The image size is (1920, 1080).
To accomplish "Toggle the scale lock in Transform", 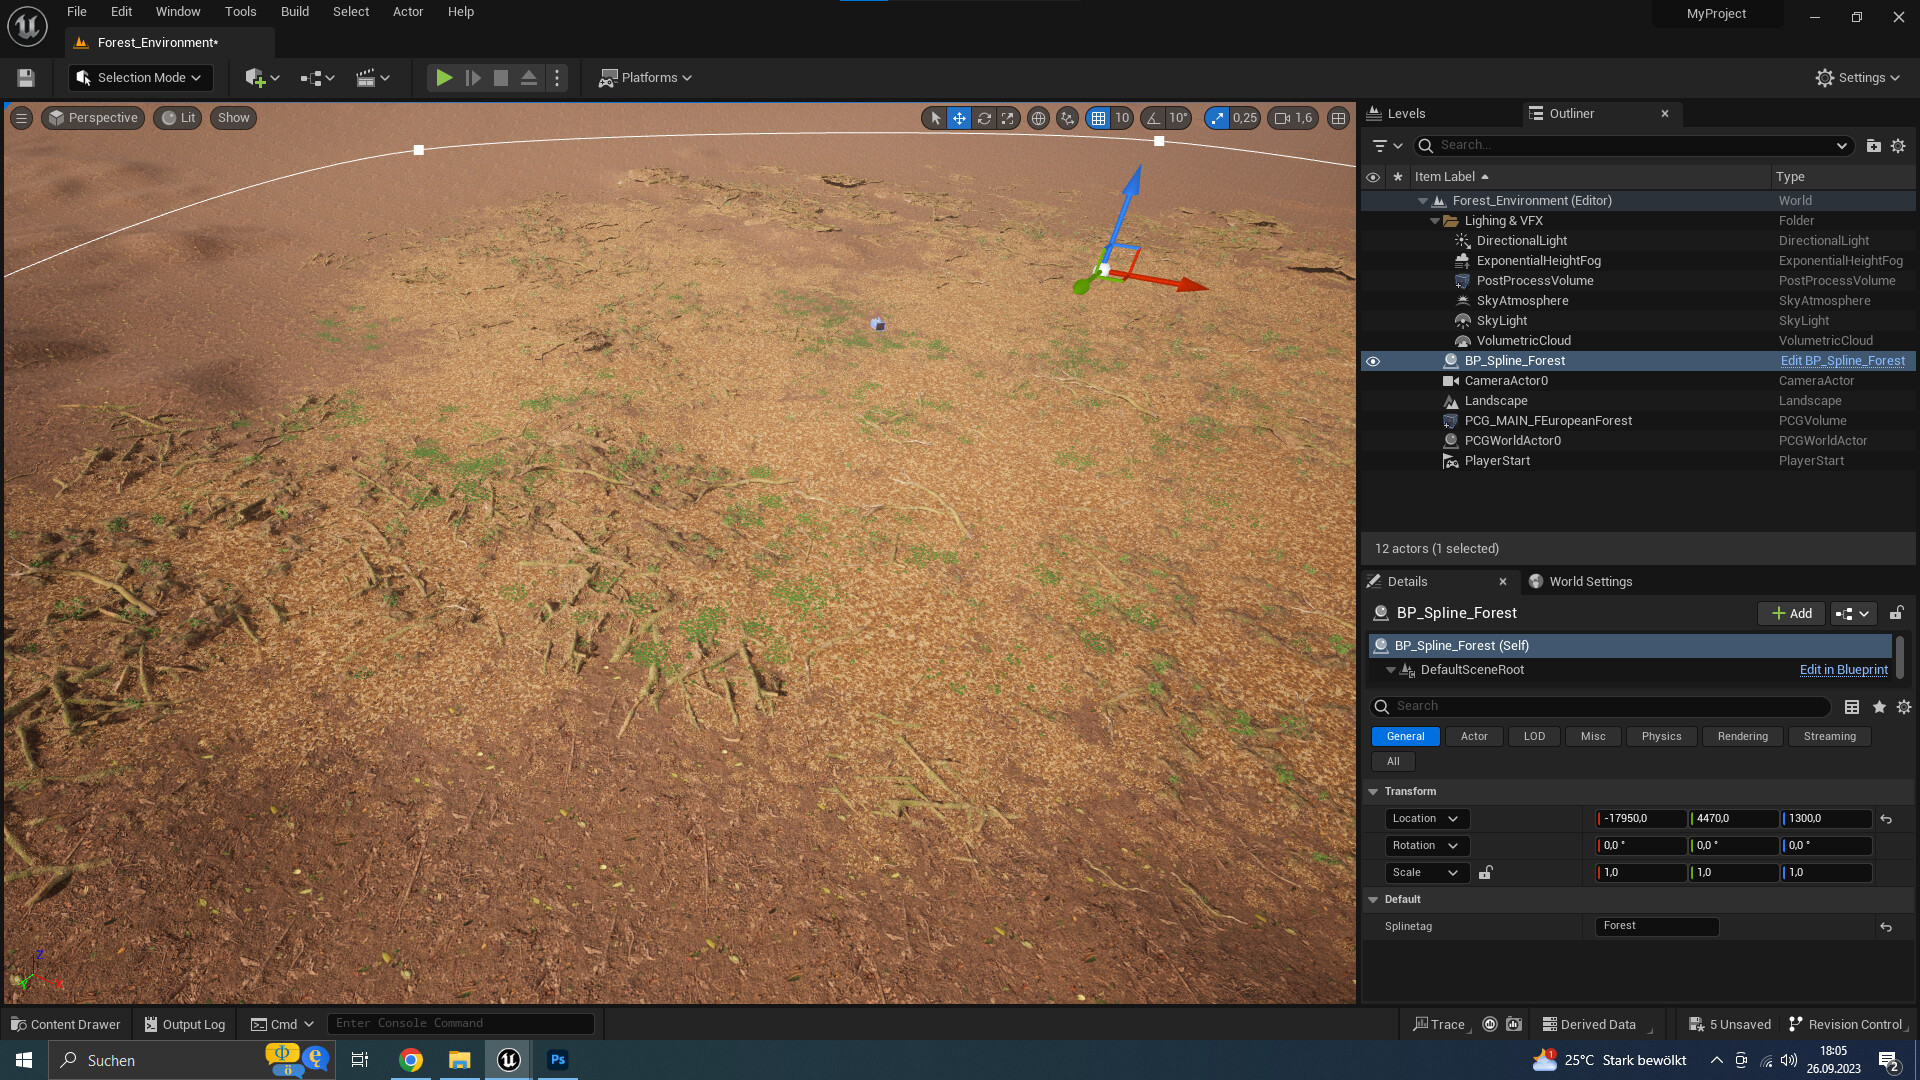I will coord(1484,872).
